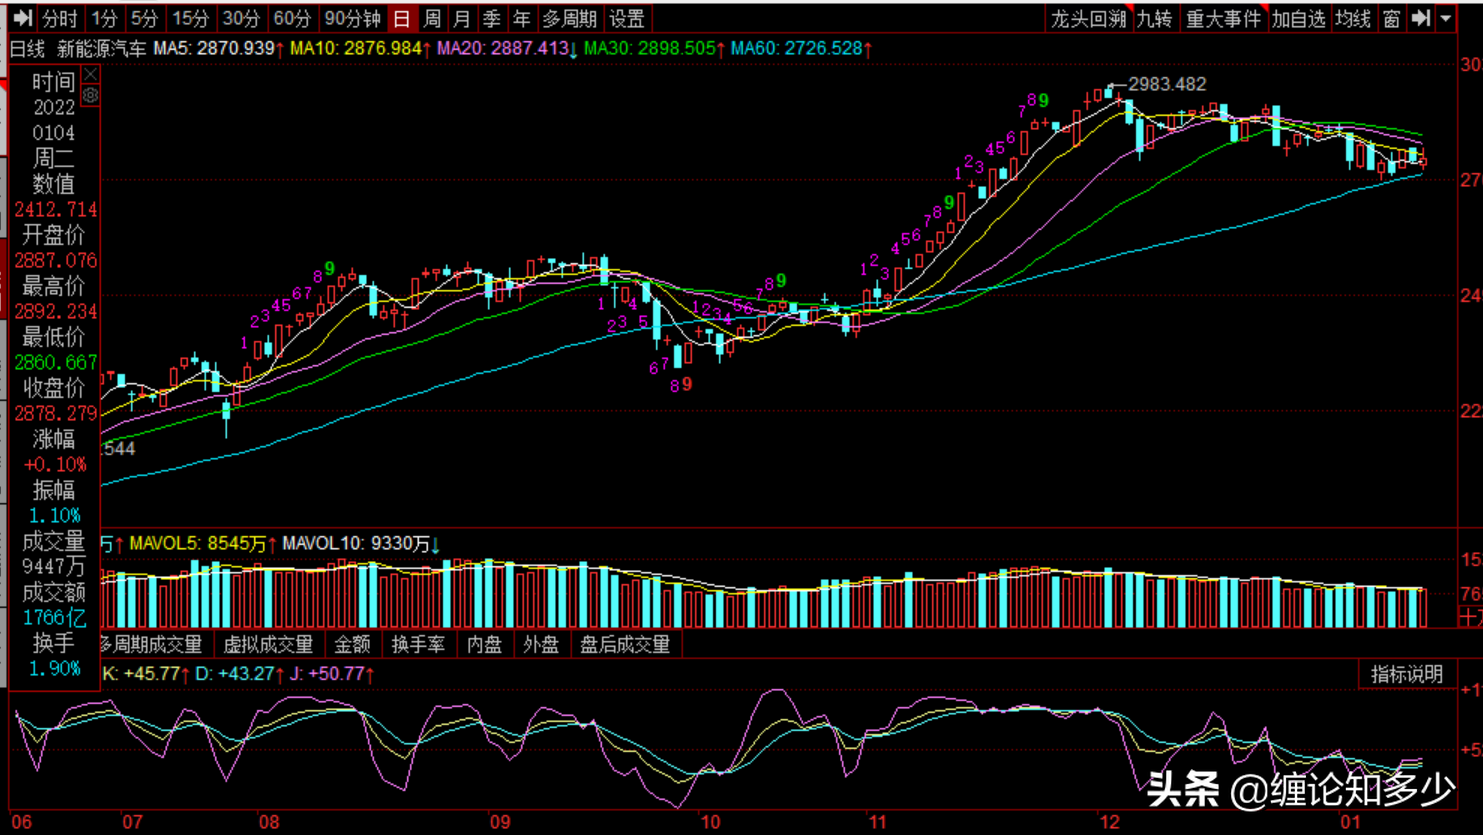Select the 15分 period

(x=190, y=18)
